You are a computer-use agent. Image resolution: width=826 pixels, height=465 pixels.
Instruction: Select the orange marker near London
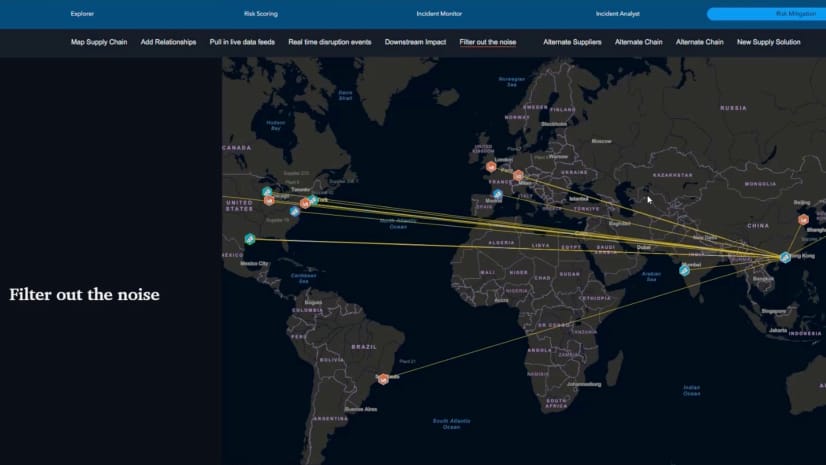coord(491,167)
